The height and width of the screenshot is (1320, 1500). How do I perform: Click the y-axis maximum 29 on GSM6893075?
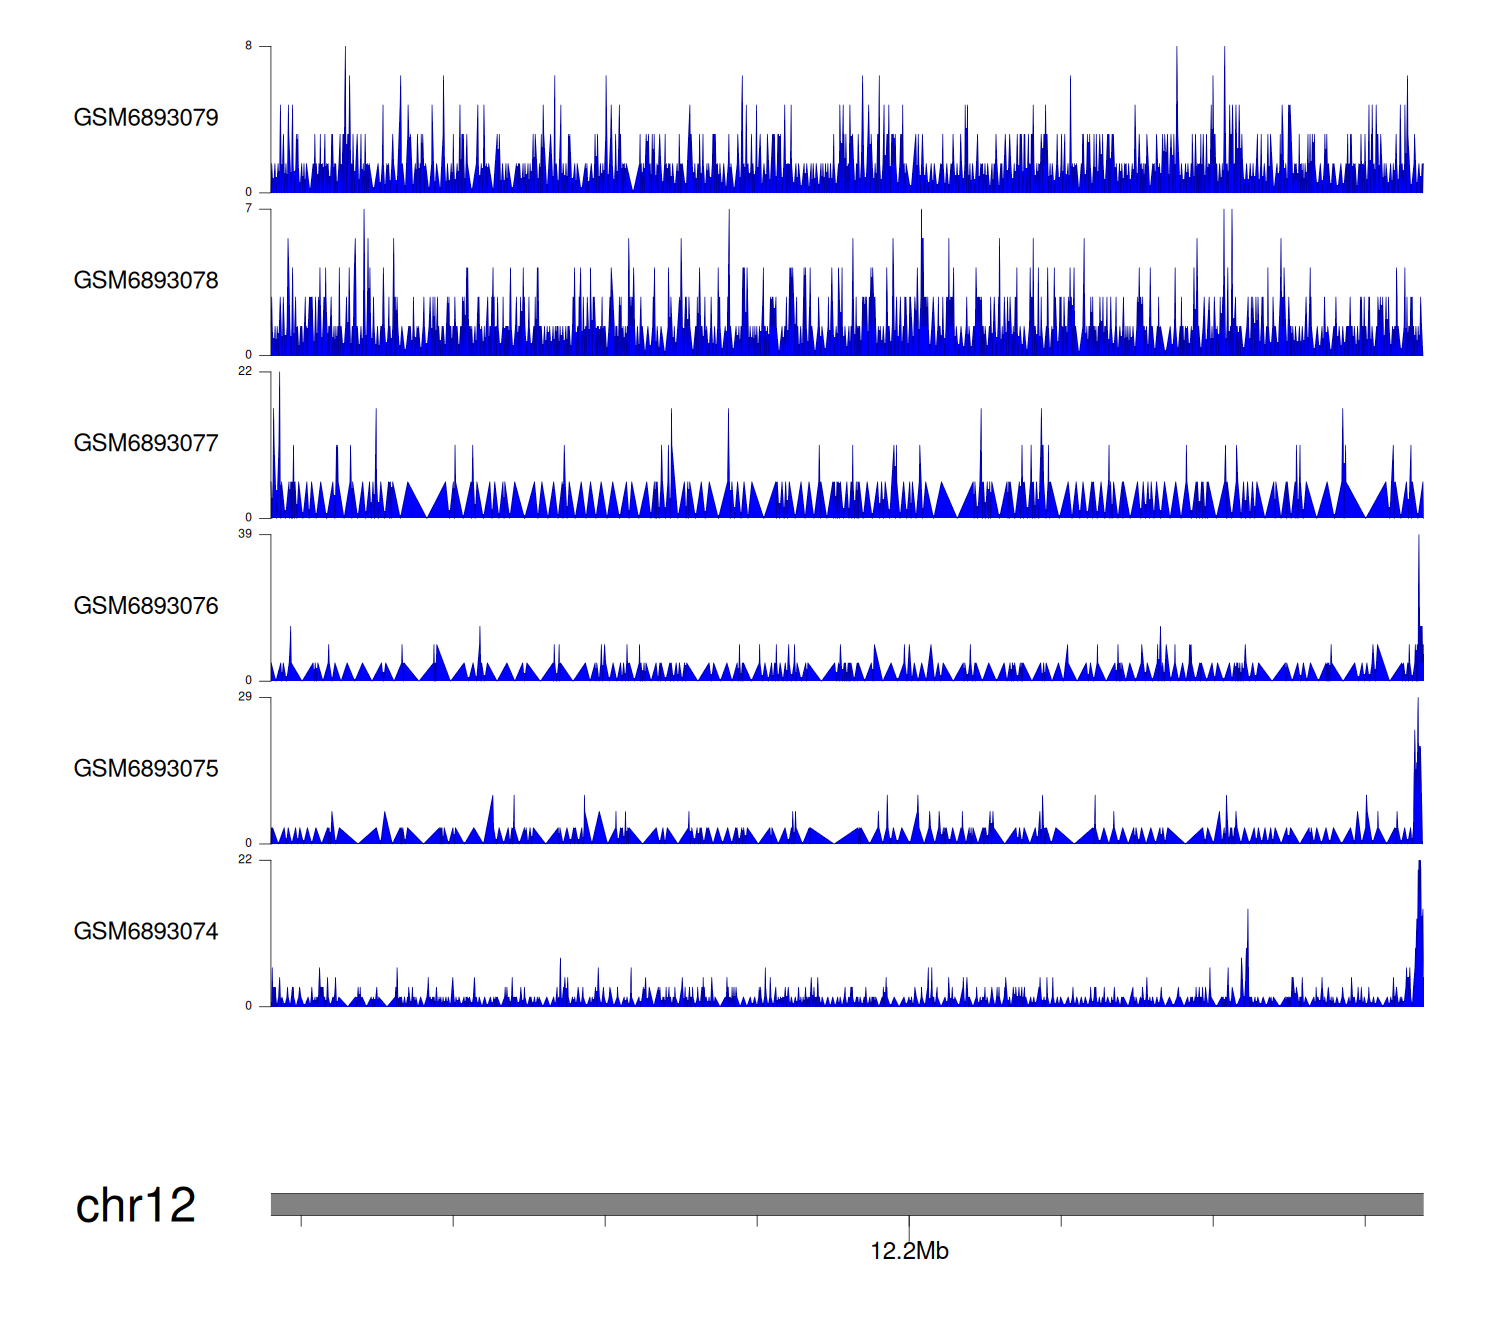245,697
